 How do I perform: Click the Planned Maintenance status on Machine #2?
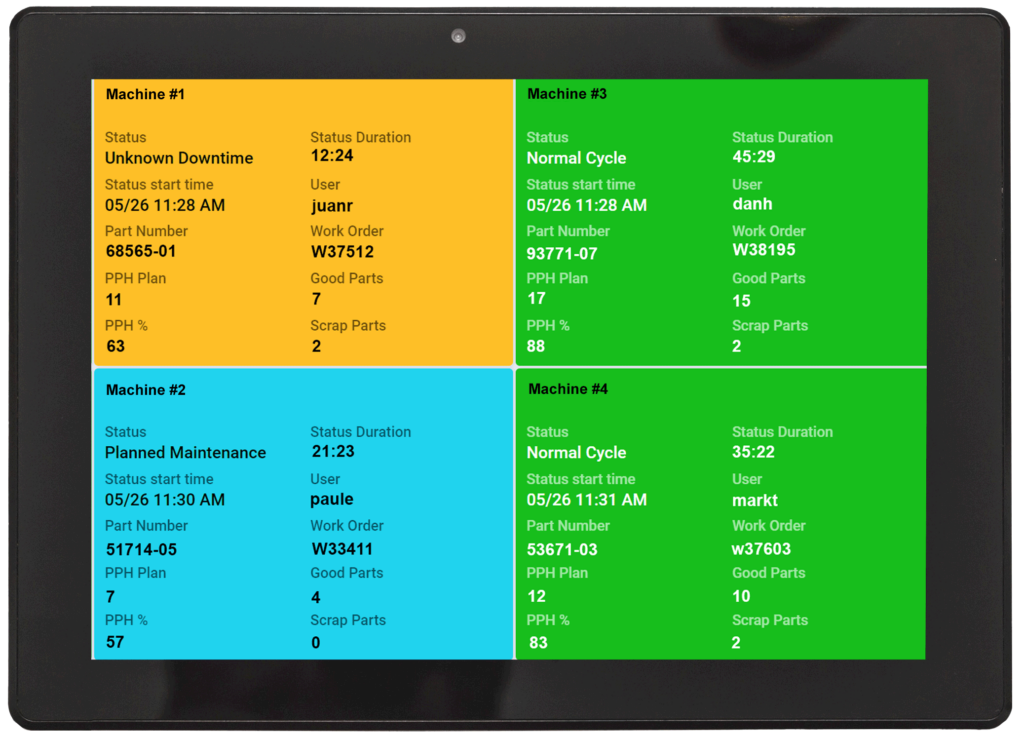coord(185,453)
